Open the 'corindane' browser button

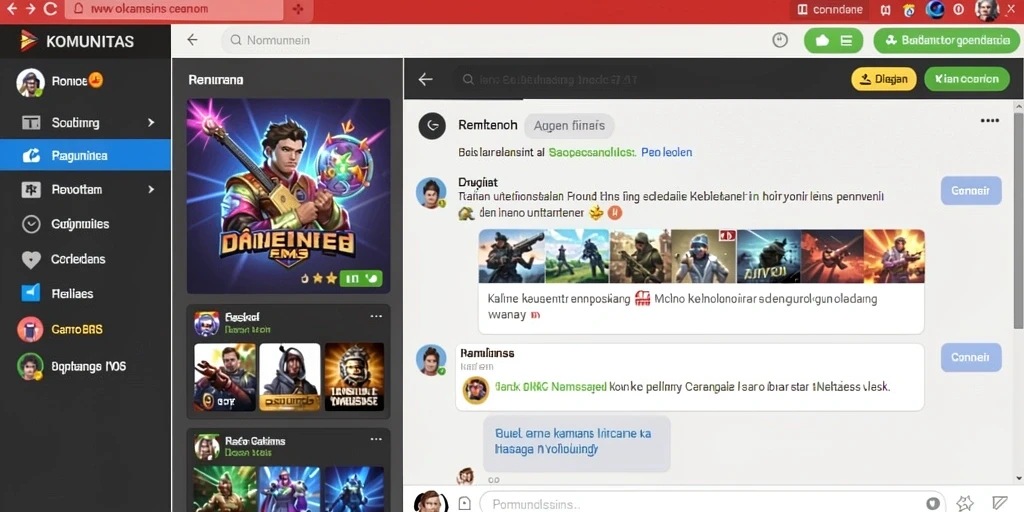click(x=830, y=9)
